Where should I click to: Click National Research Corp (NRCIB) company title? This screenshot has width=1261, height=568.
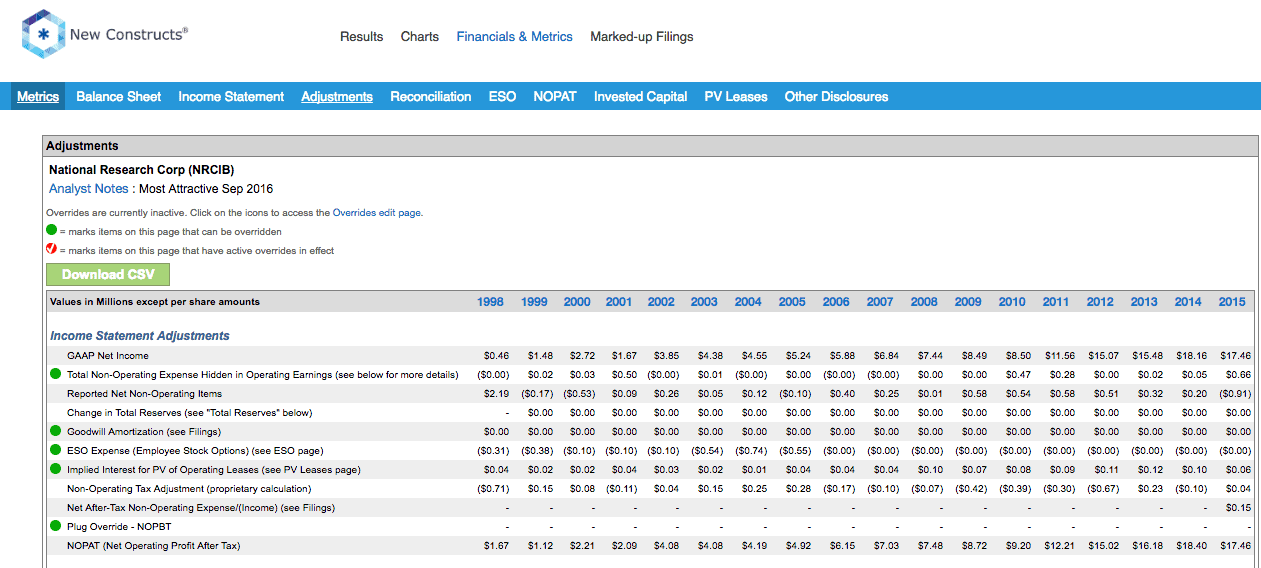click(x=142, y=170)
